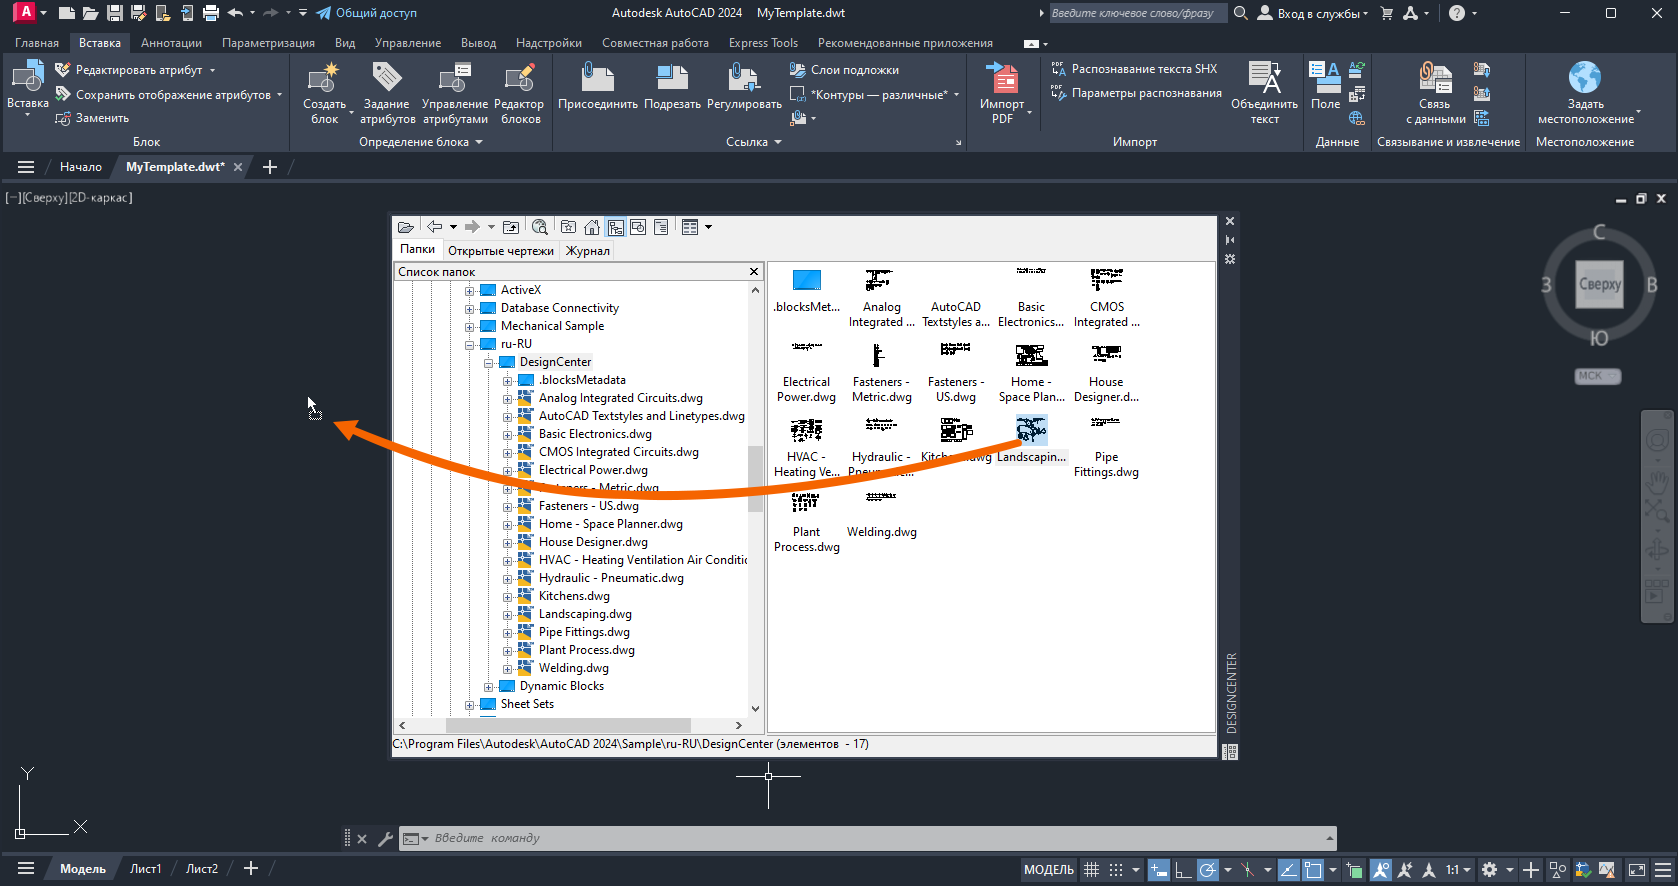Image resolution: width=1678 pixels, height=886 pixels.
Task: Toggle drawing grid display in status bar
Action: point(1091,870)
